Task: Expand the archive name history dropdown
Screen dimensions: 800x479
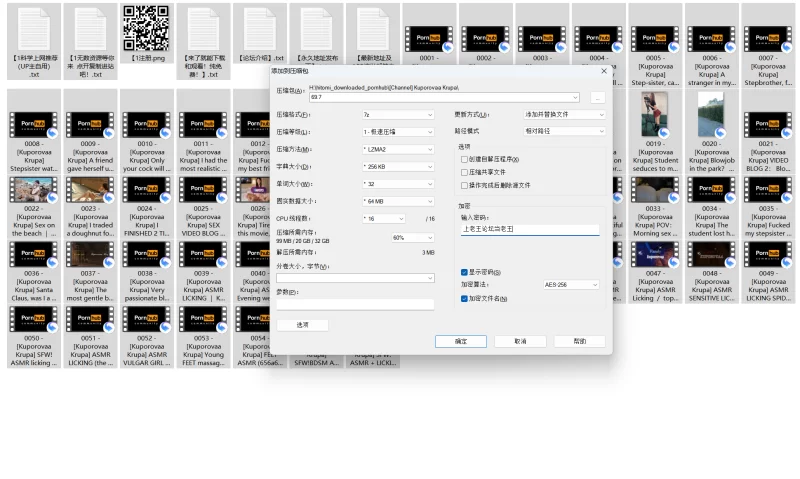Action: [575, 97]
